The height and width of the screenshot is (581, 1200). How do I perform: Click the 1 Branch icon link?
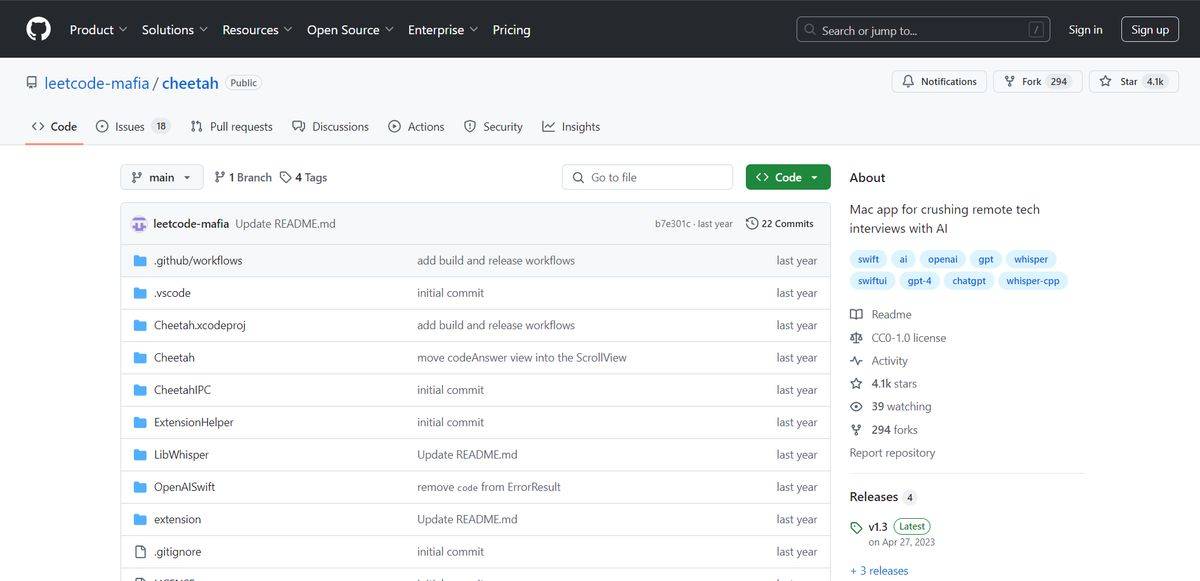(220, 178)
